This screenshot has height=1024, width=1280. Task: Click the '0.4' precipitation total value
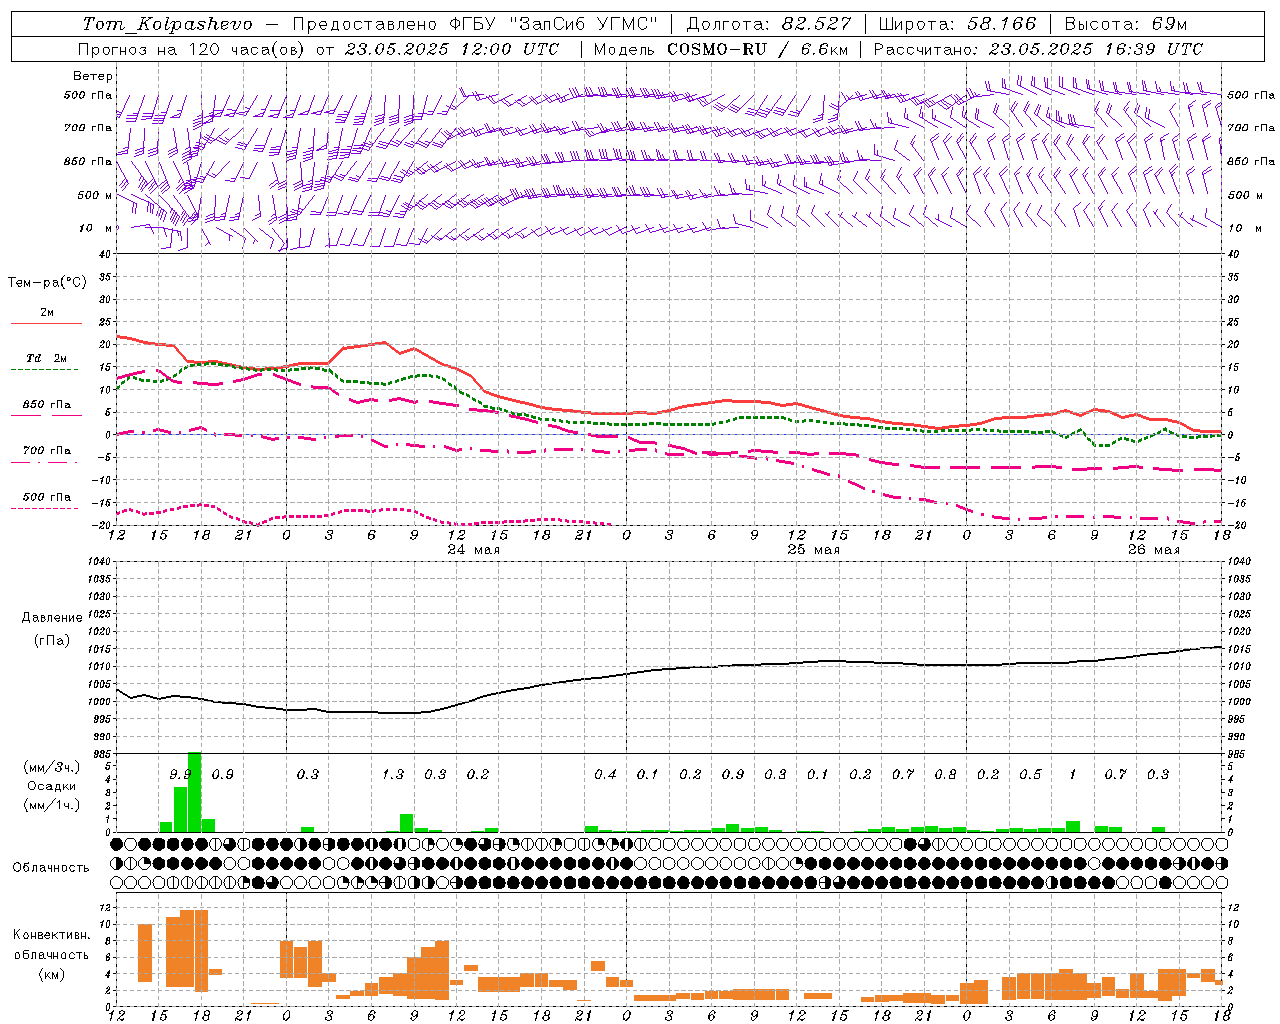click(x=605, y=775)
